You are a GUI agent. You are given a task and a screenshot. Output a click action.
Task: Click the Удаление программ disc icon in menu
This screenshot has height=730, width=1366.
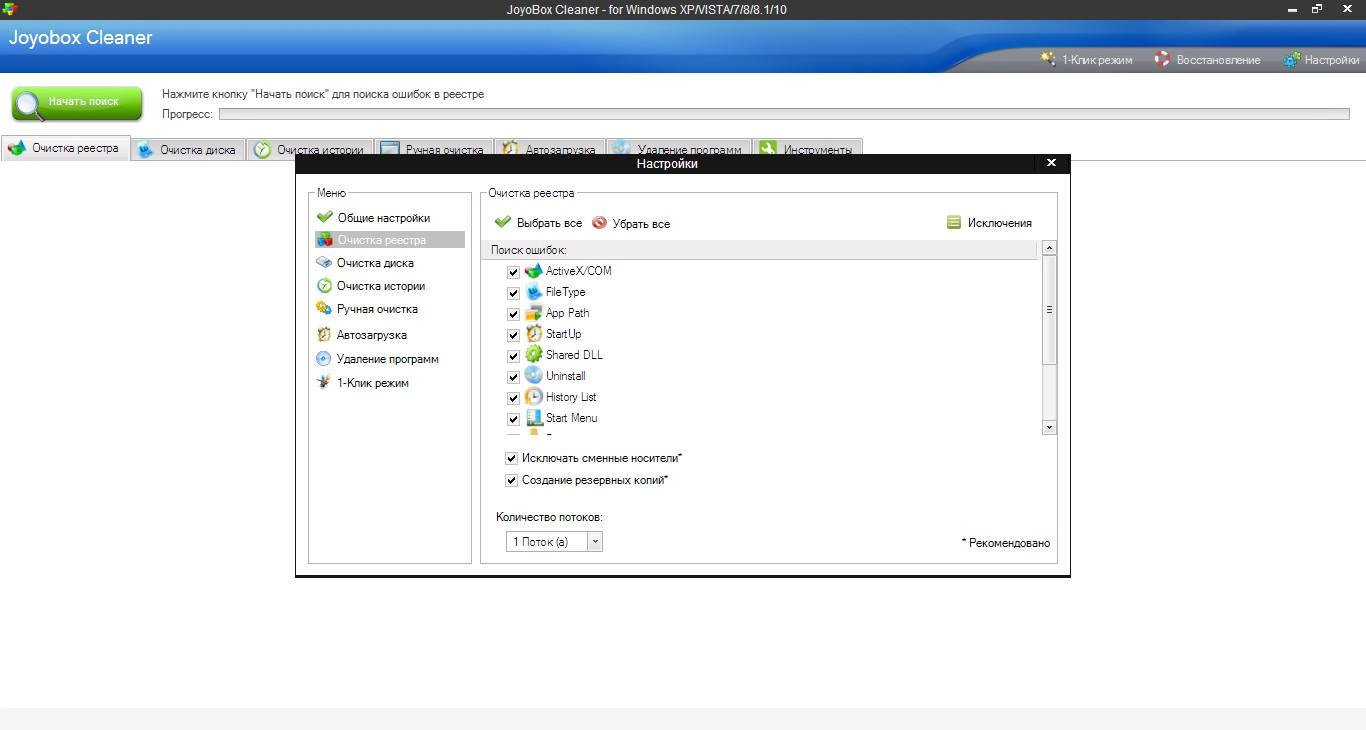pyautogui.click(x=324, y=359)
